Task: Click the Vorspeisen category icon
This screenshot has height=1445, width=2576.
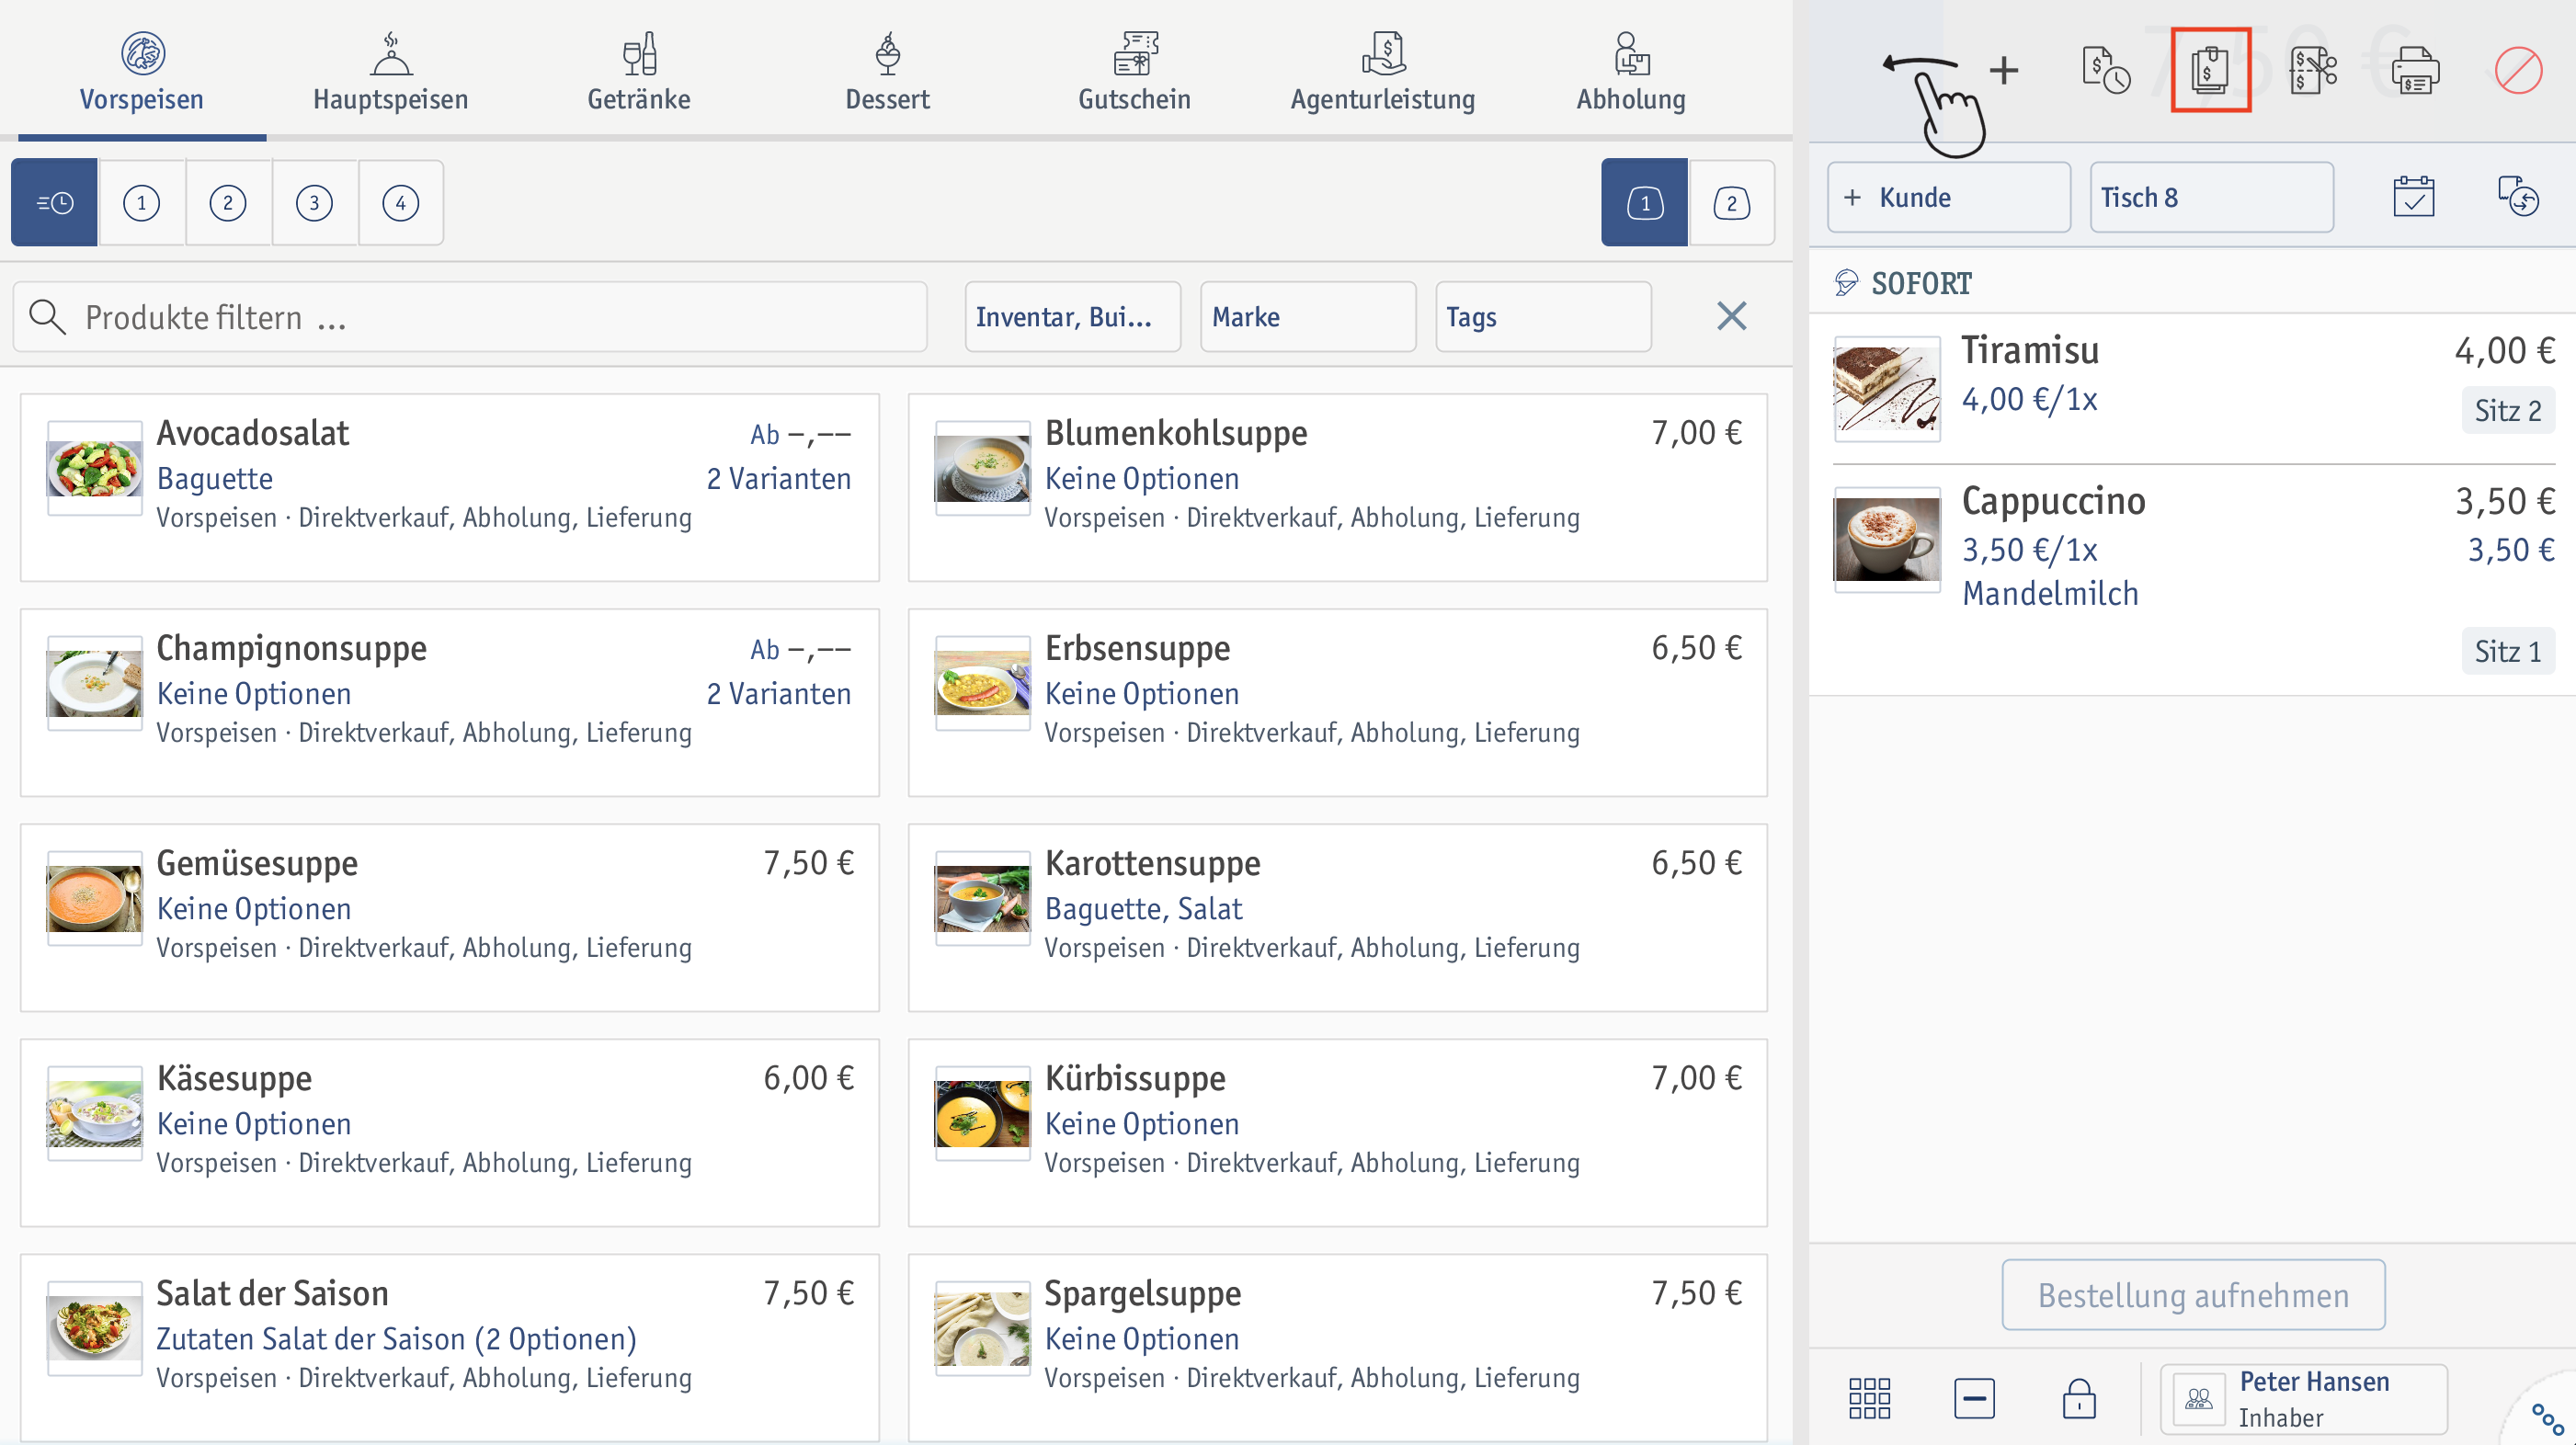Action: (x=143, y=53)
